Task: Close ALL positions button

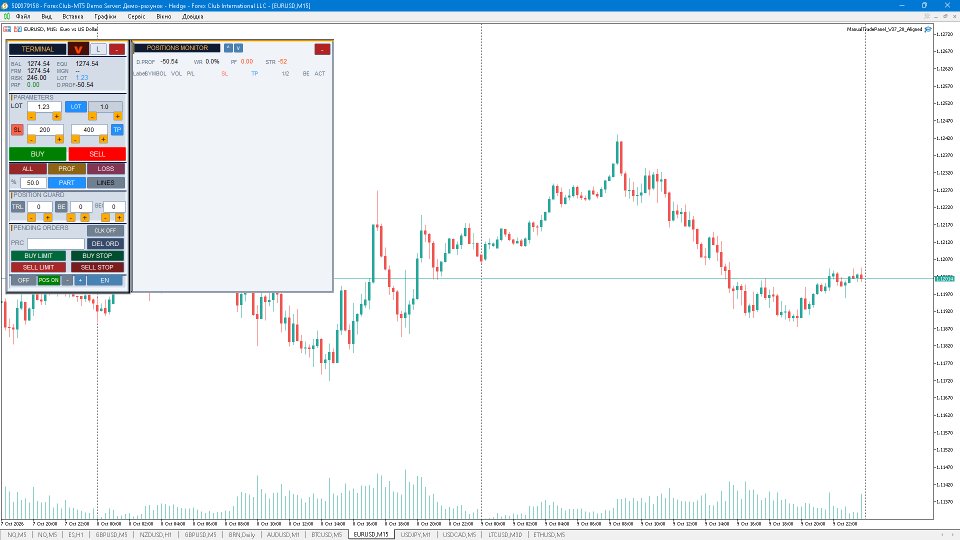Action: tap(28, 168)
